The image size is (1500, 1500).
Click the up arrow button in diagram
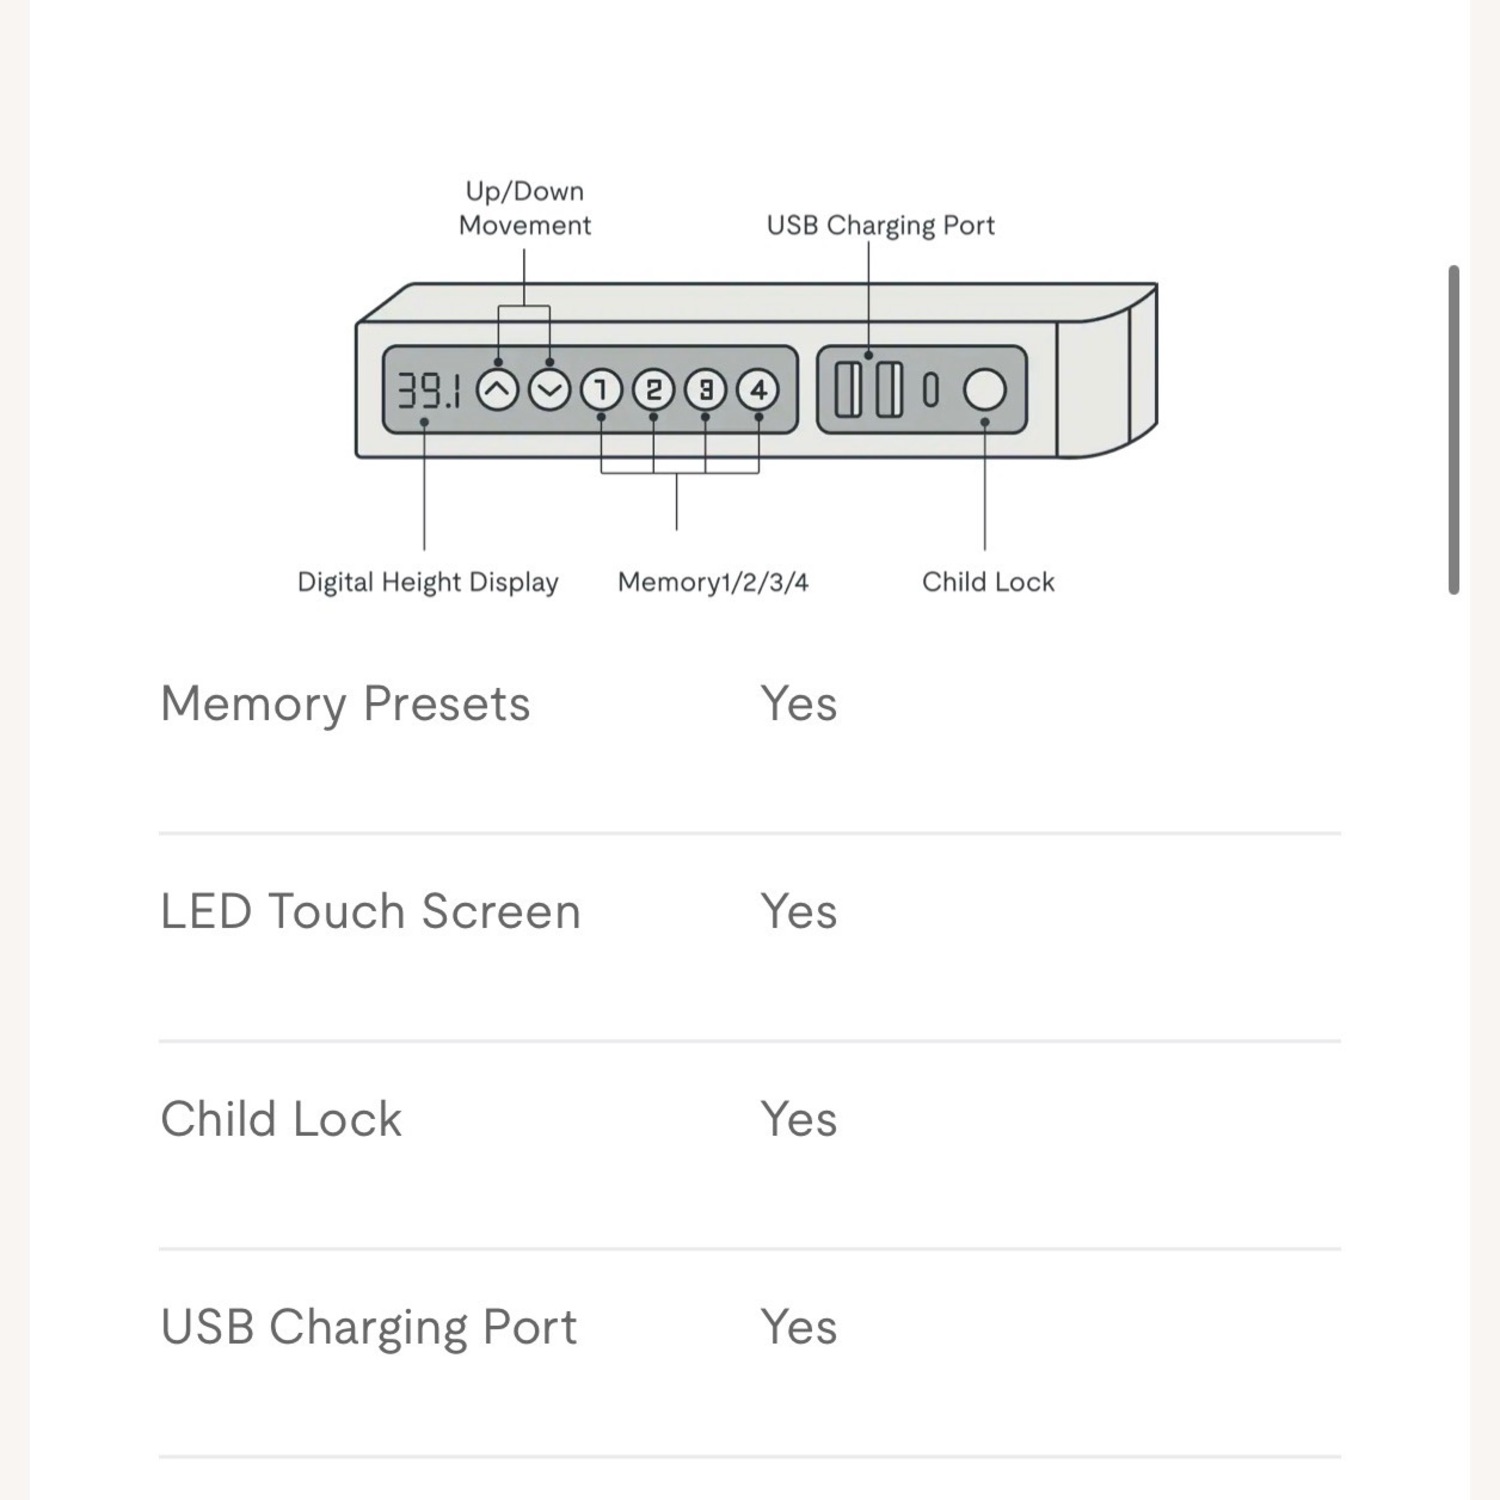pos(497,390)
